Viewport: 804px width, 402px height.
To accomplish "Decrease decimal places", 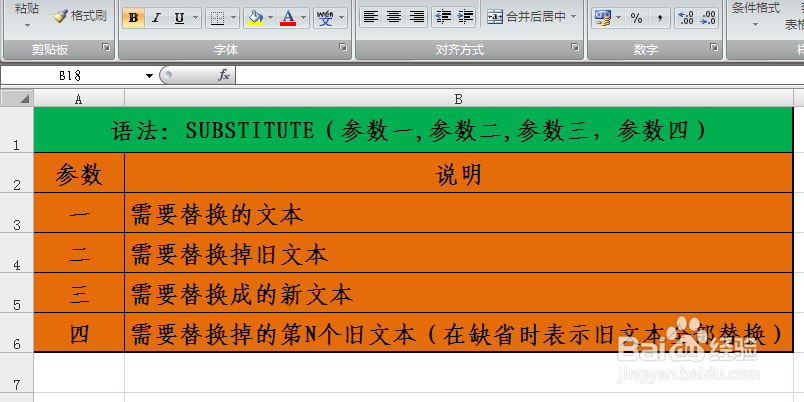I will [x=708, y=18].
